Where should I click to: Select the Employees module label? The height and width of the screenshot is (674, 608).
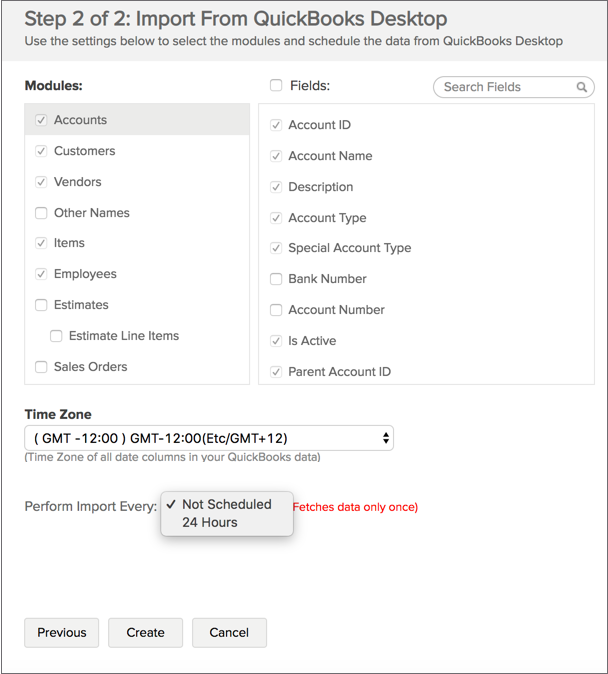(85, 274)
